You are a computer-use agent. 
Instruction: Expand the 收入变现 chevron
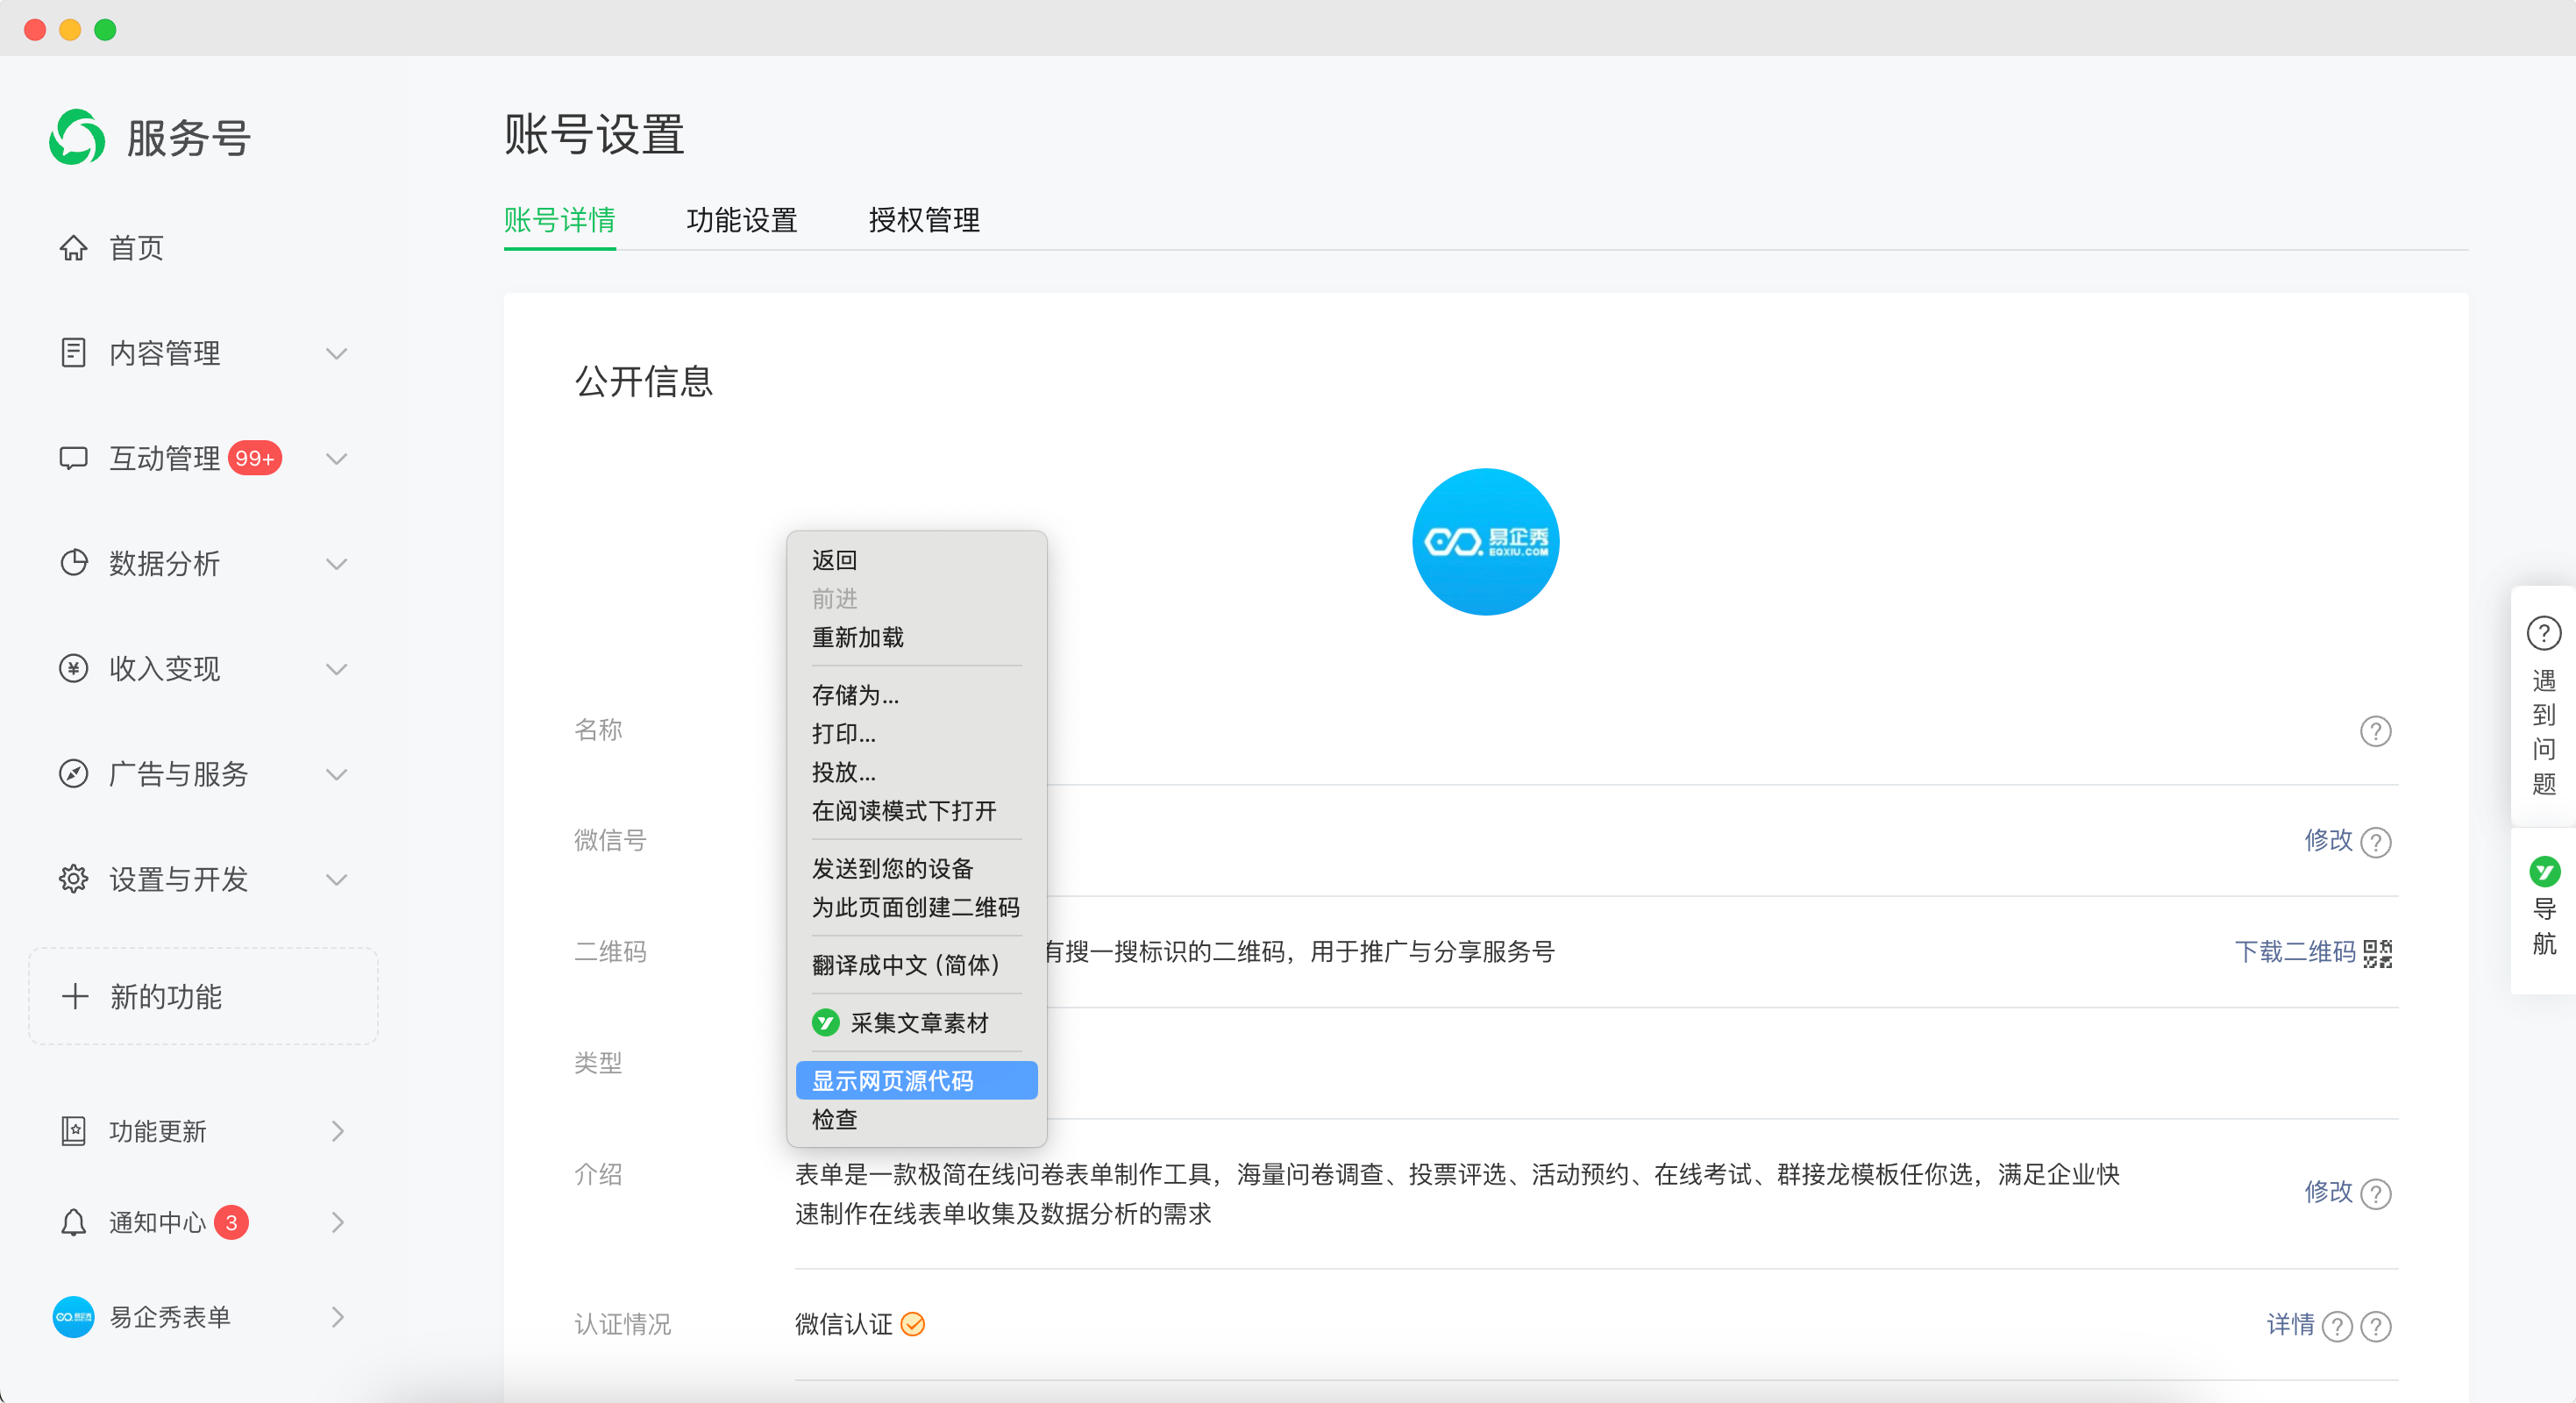click(337, 668)
